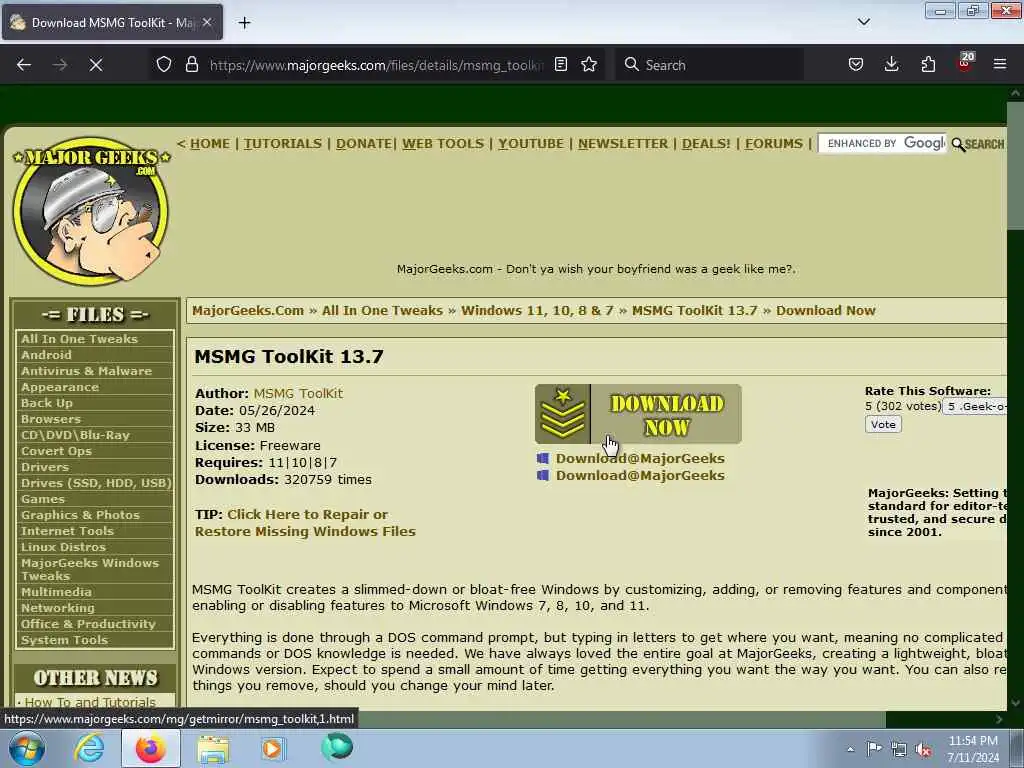Close the Download MSMG ToolKit tab
This screenshot has height=768, width=1024.
[207, 22]
